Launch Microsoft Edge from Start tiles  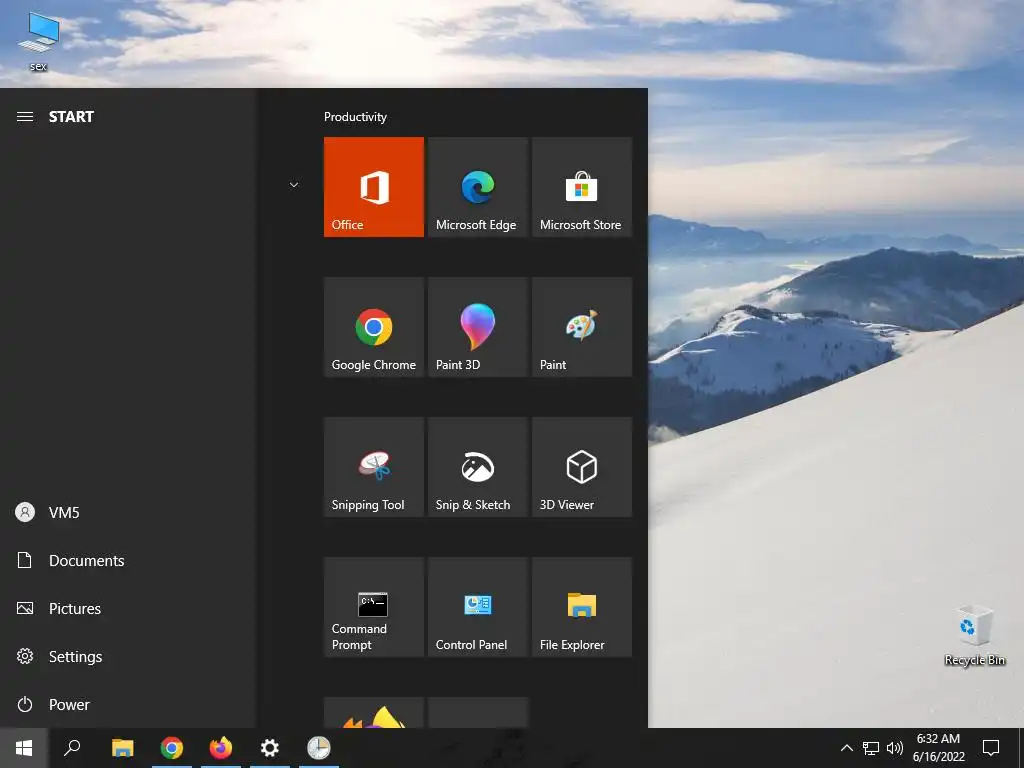pyautogui.click(x=478, y=187)
